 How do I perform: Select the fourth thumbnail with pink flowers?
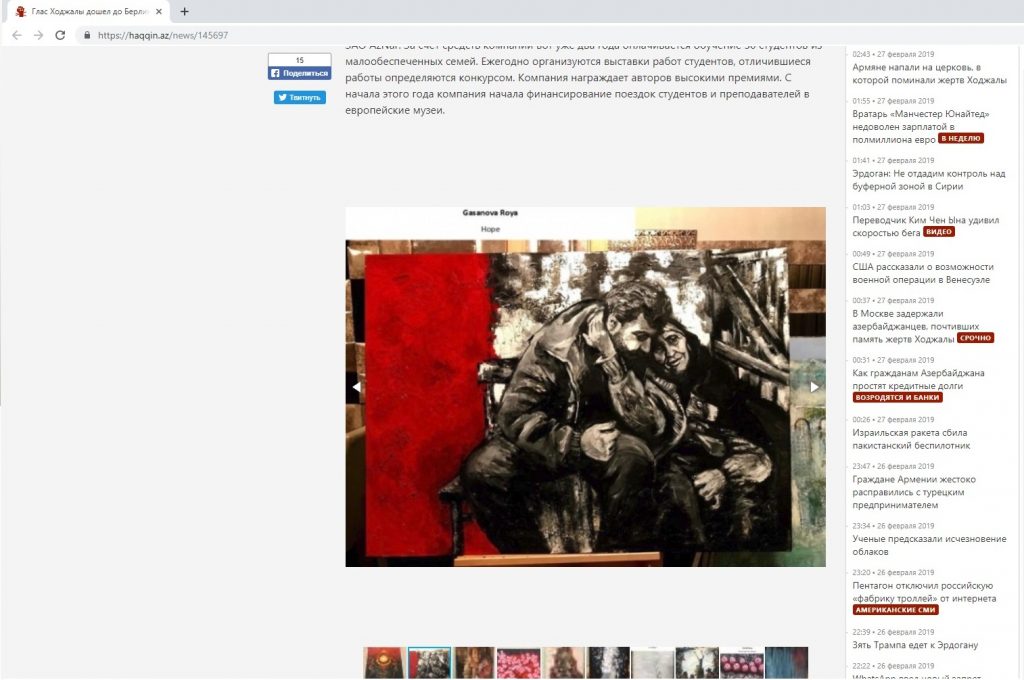click(x=519, y=663)
